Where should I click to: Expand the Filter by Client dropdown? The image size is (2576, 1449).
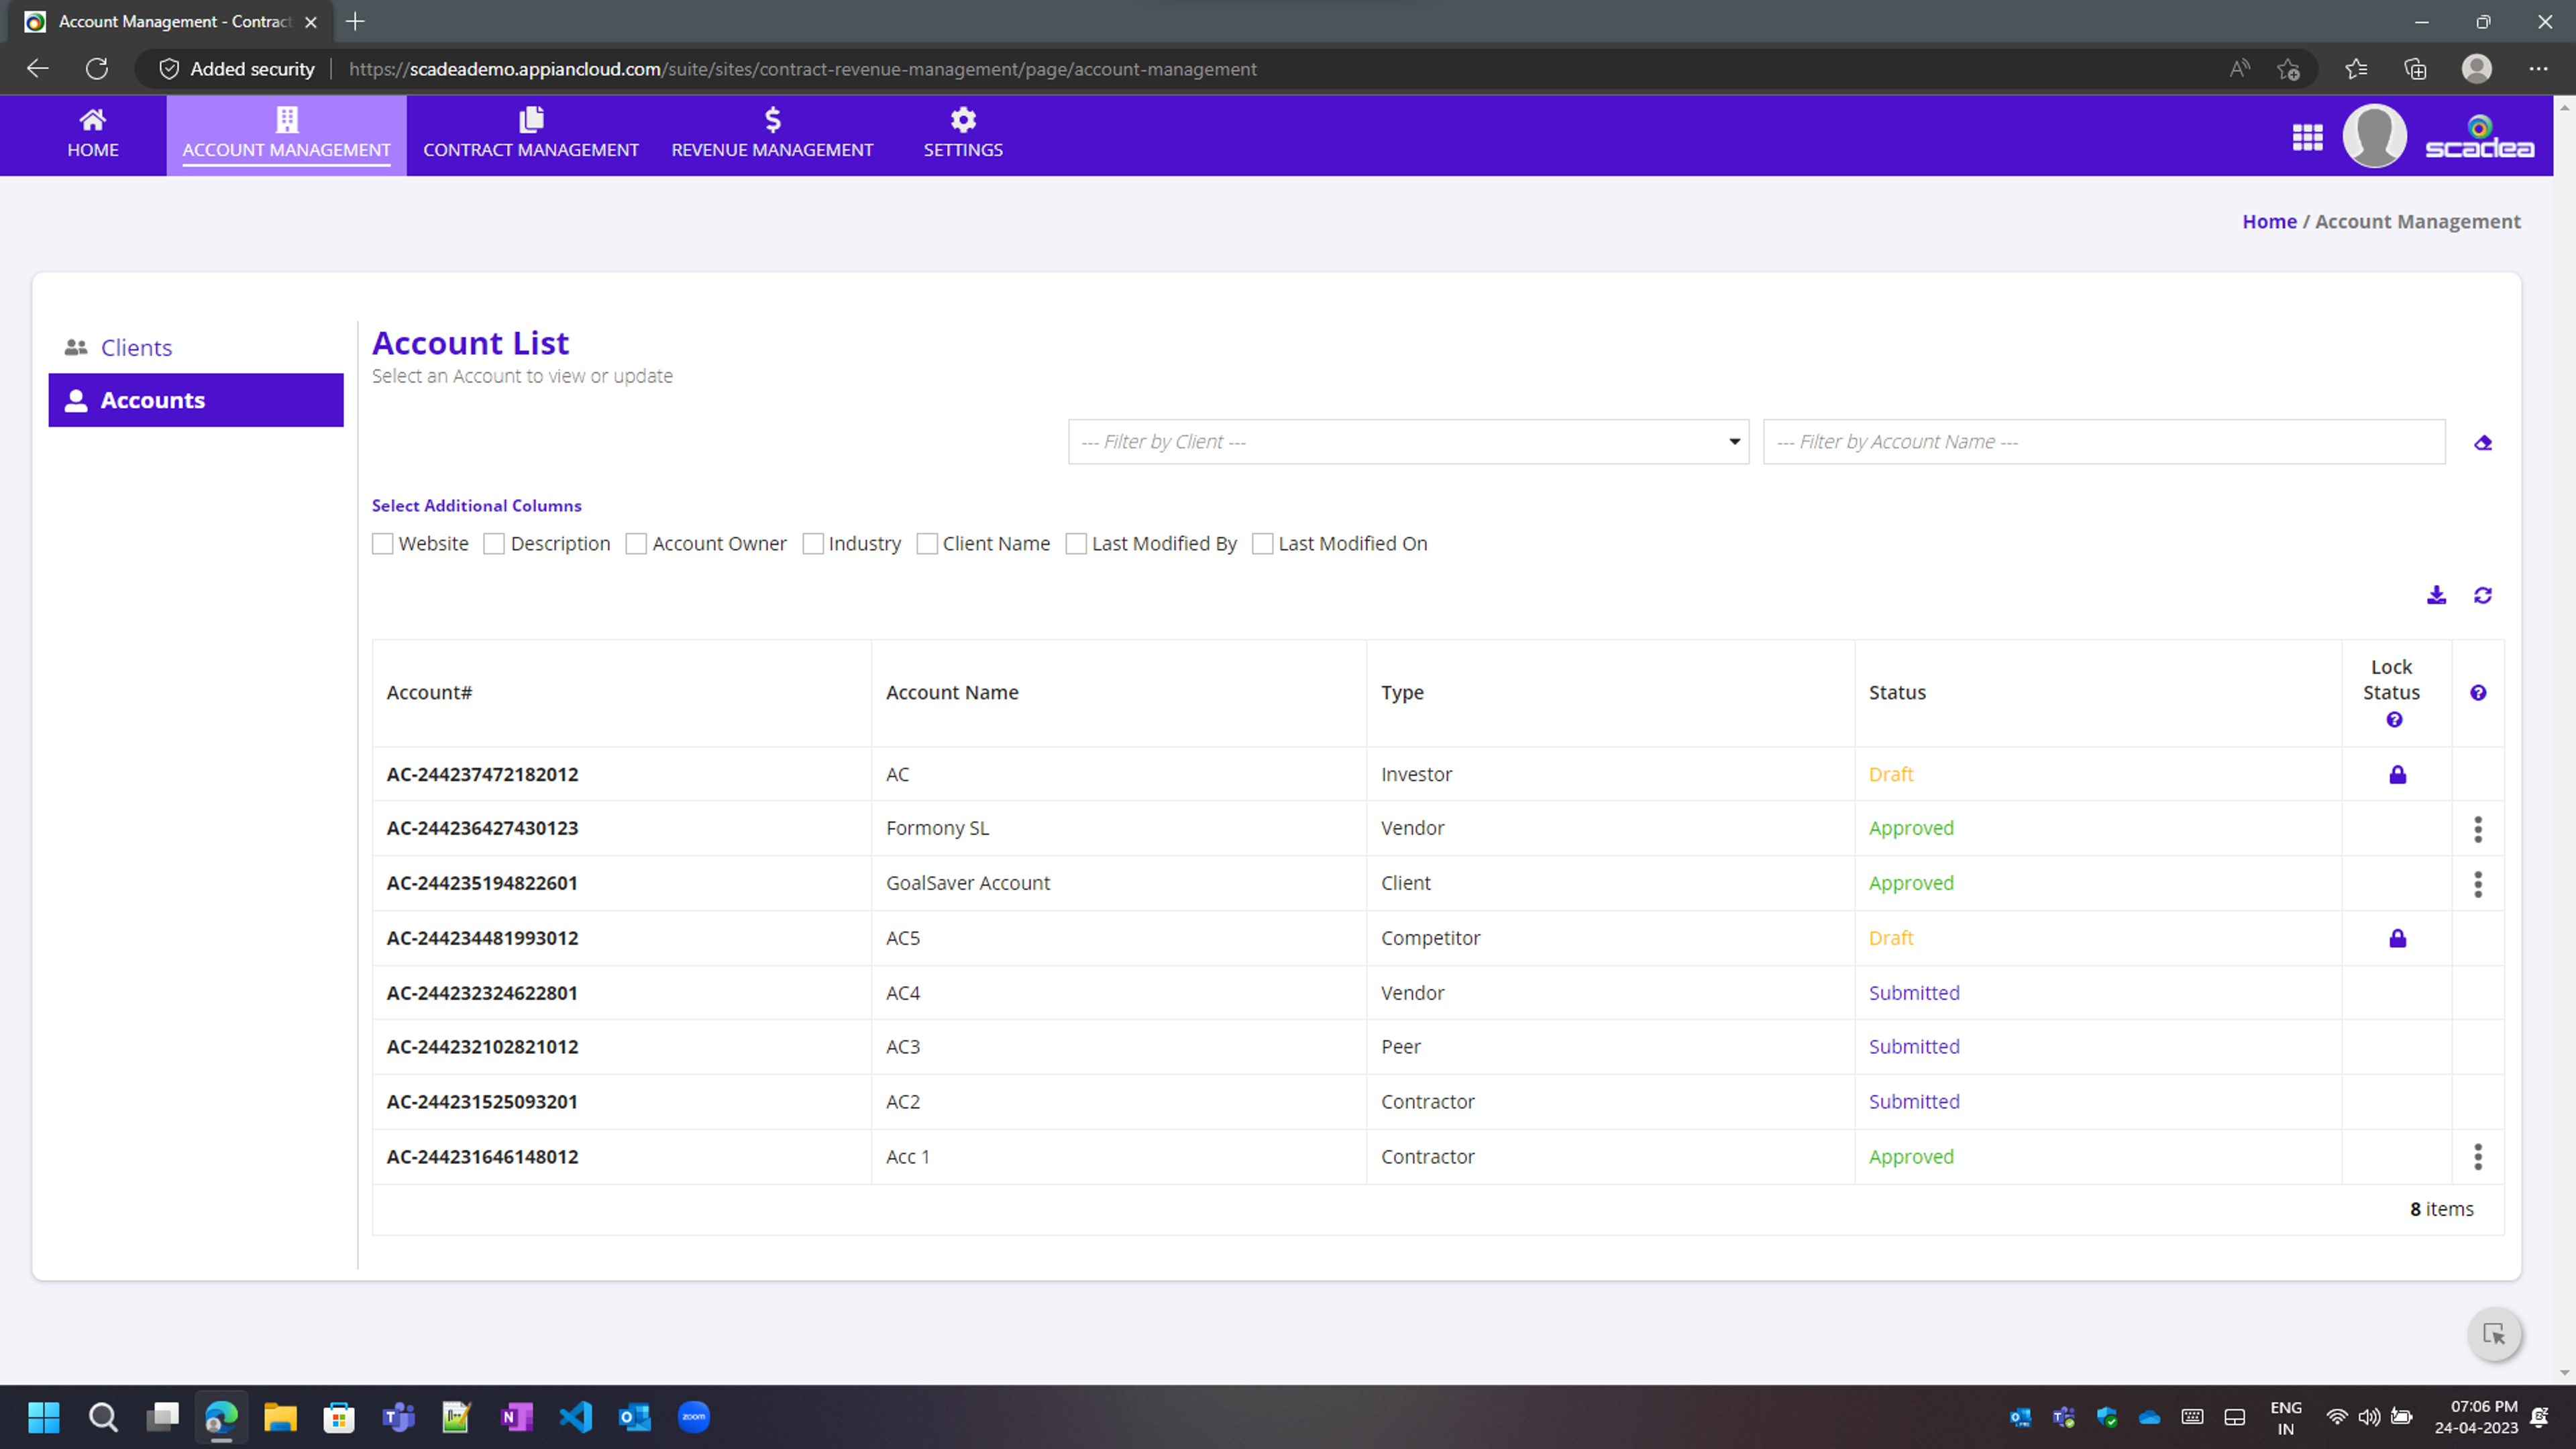coord(1408,442)
